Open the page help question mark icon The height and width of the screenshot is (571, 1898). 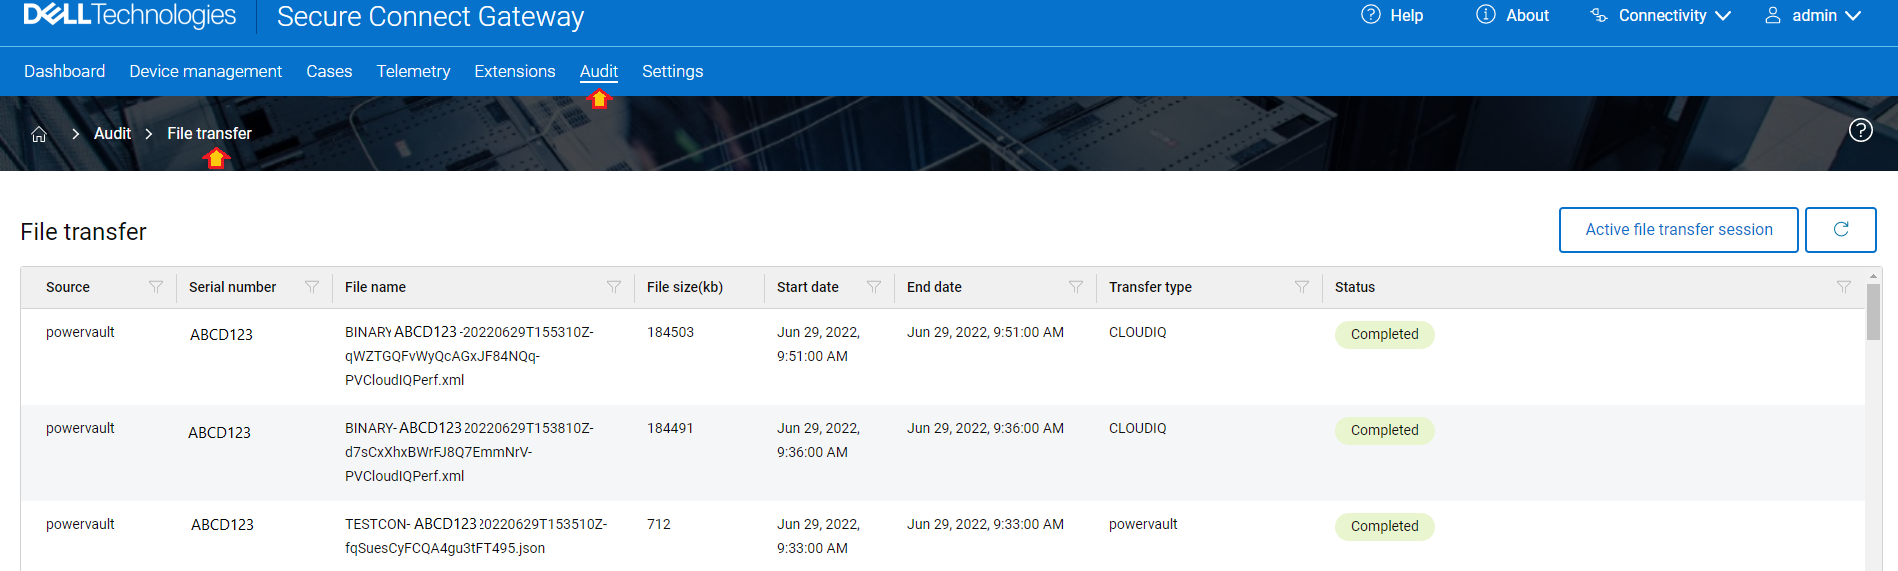click(1860, 131)
